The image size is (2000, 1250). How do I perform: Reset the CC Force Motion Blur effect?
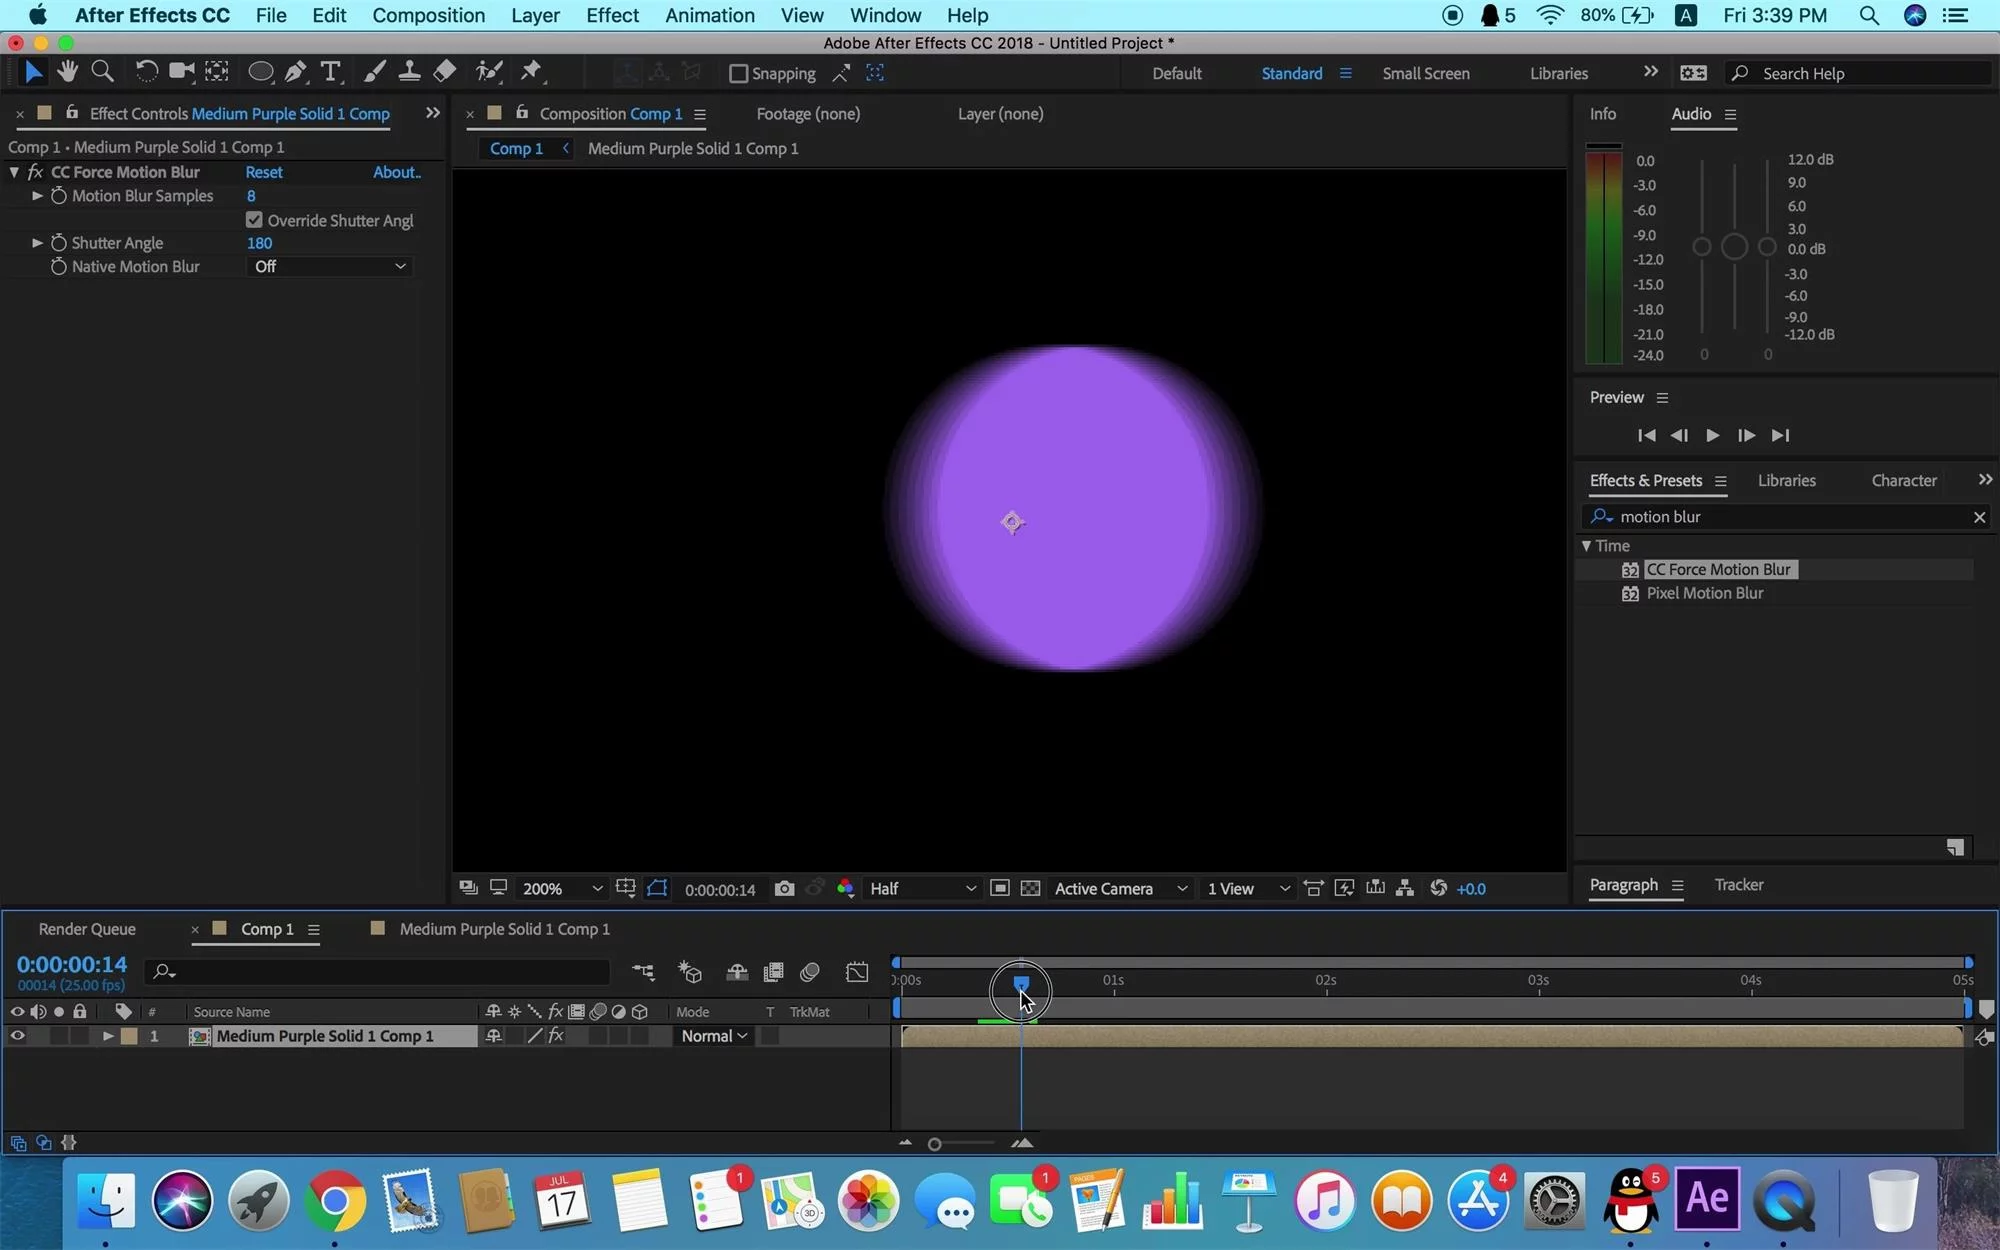[x=264, y=172]
